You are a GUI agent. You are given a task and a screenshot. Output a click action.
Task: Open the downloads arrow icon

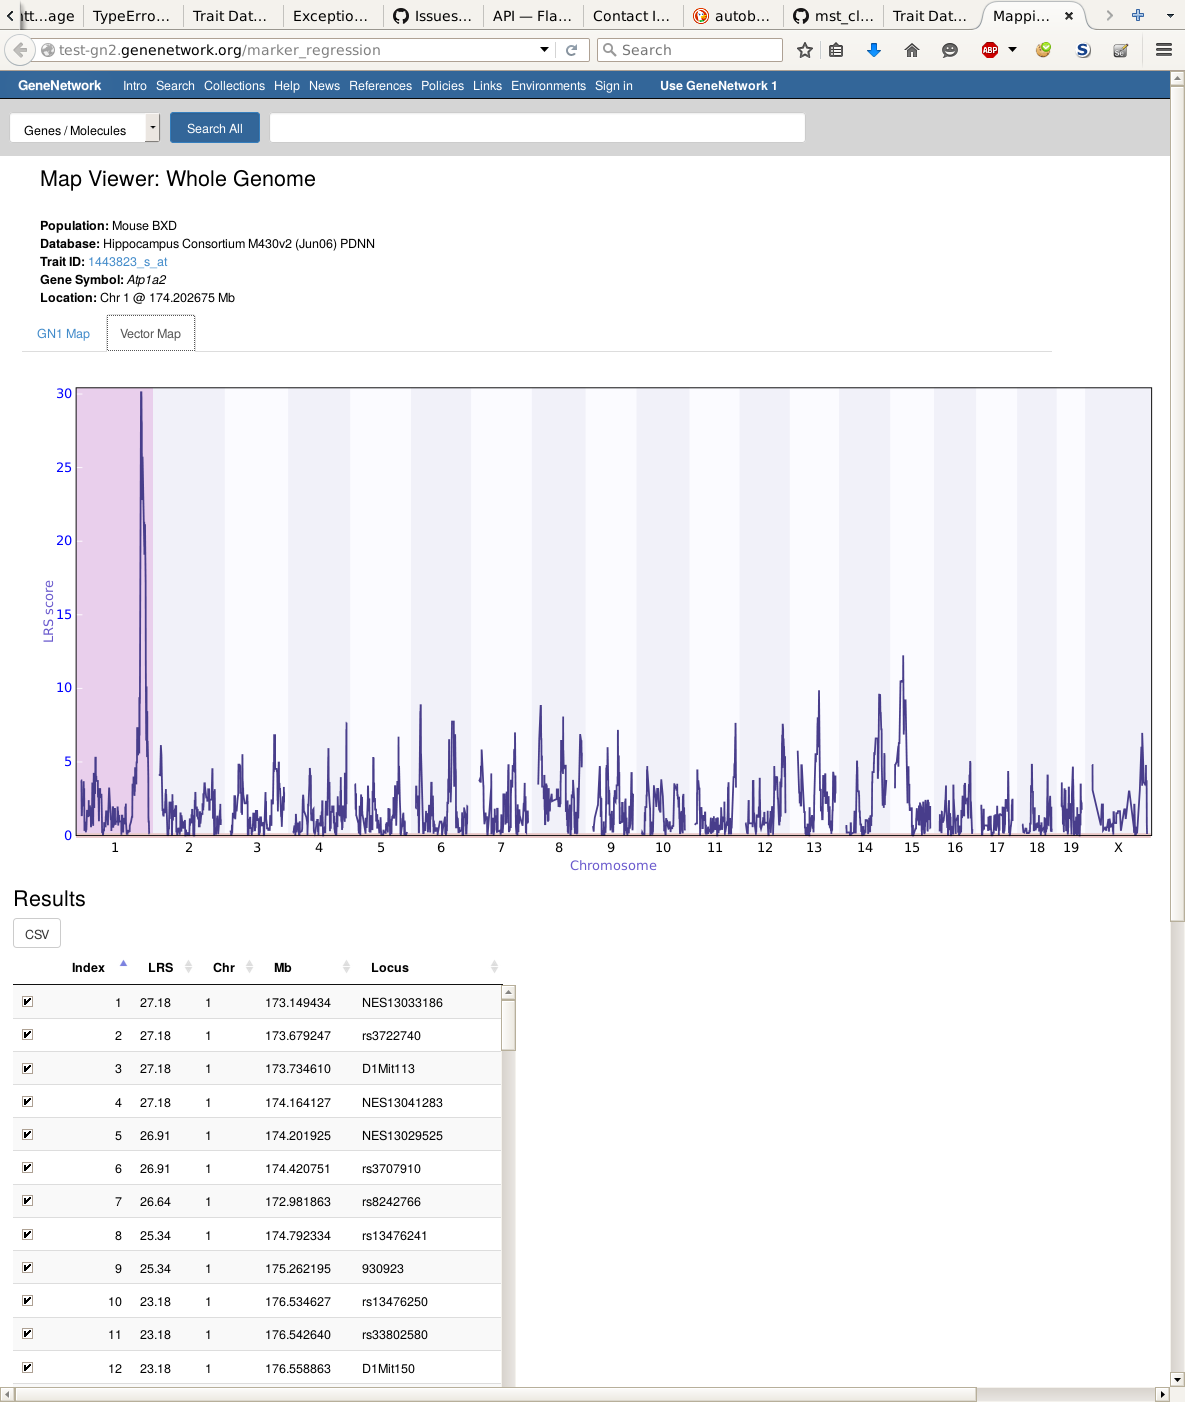click(x=874, y=50)
